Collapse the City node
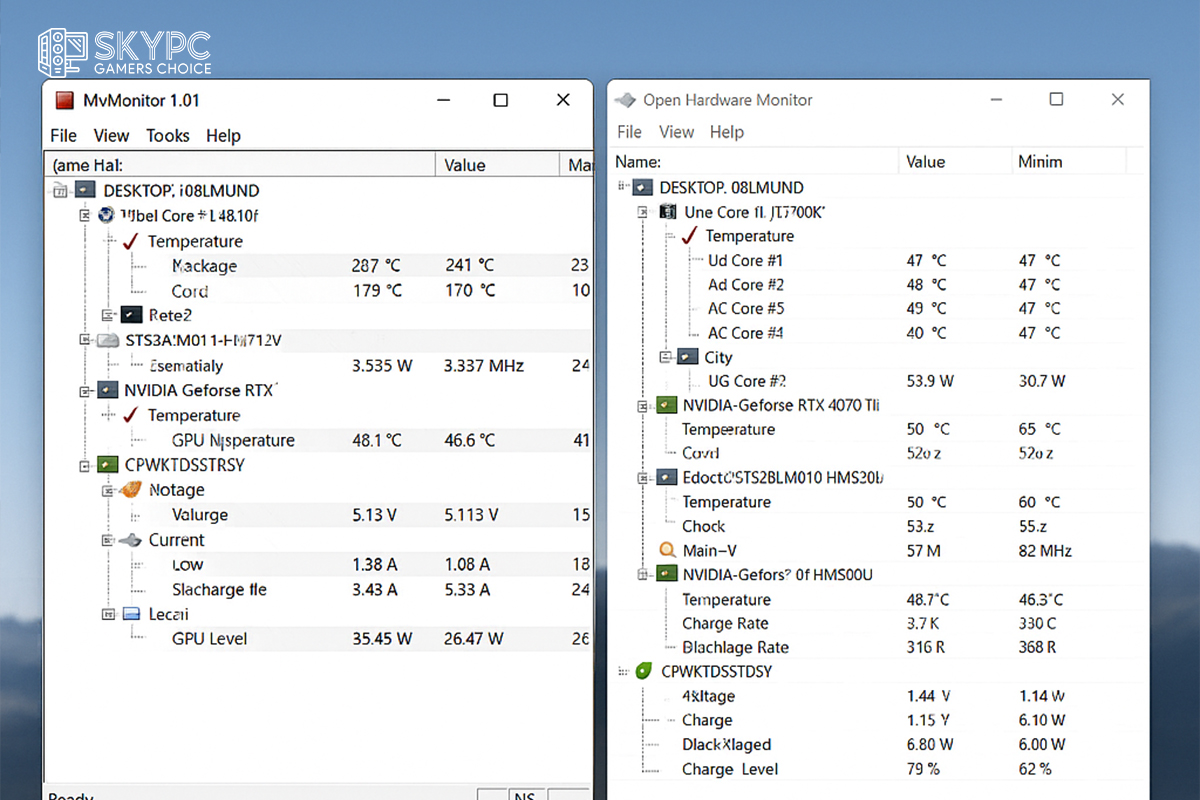This screenshot has height=800, width=1200. (x=666, y=357)
